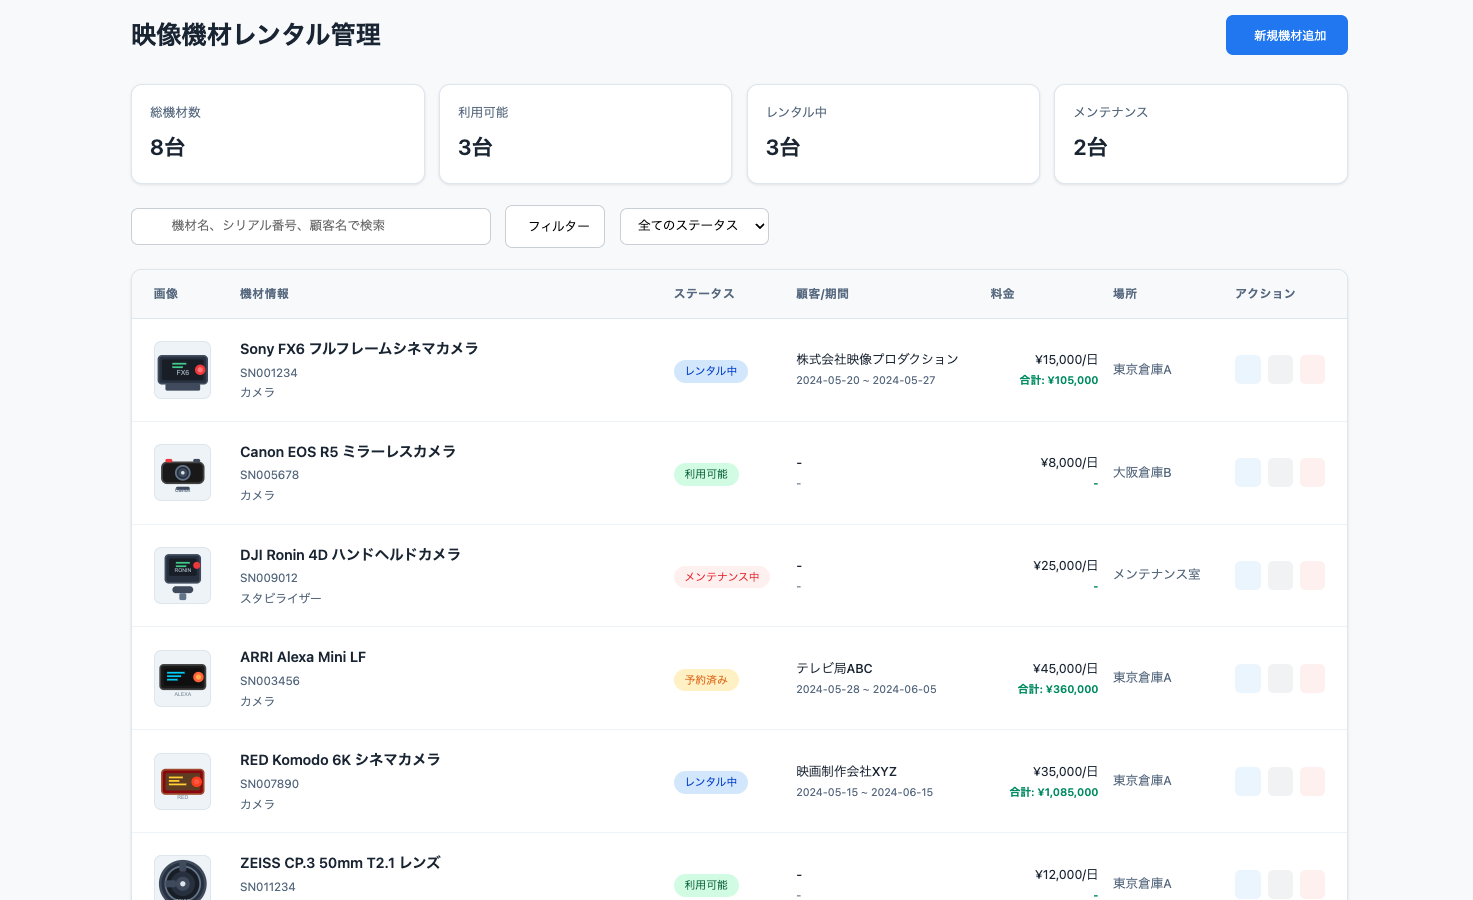The width and height of the screenshot is (1473, 900).
Task: Click the 予約済み status badge
Action: 706,680
